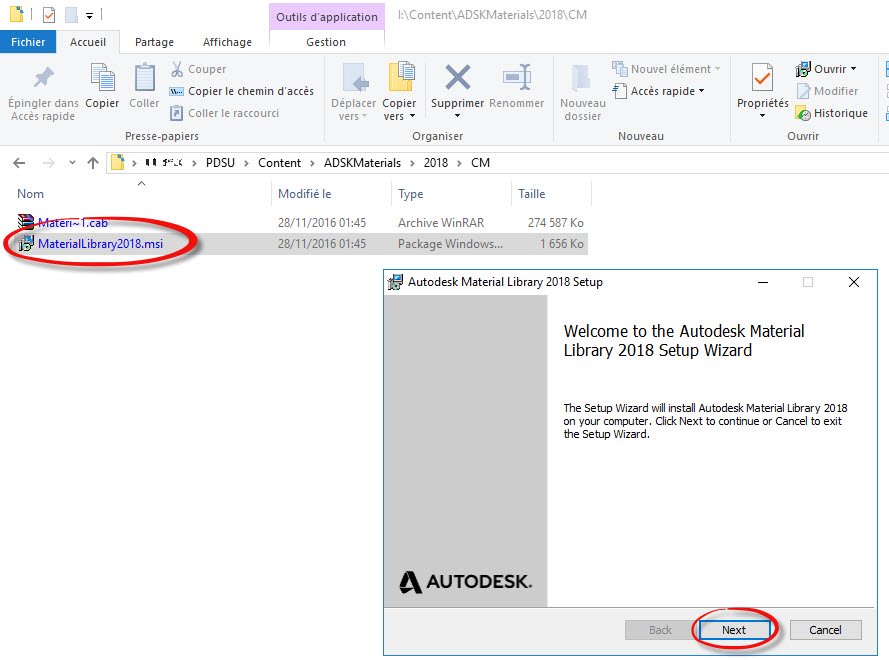Click the installer icon of MaterialLibrary2018.msi
889x660 pixels.
pyautogui.click(x=26, y=244)
